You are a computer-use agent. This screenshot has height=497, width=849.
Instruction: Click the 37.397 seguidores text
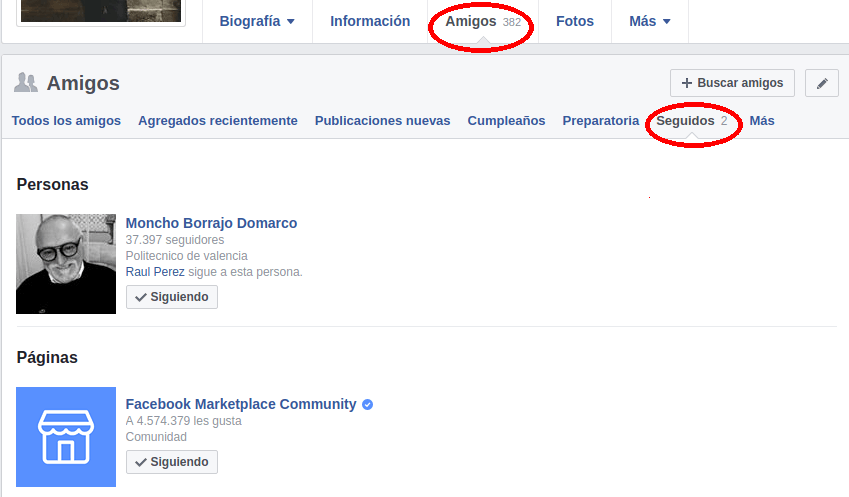[175, 240]
